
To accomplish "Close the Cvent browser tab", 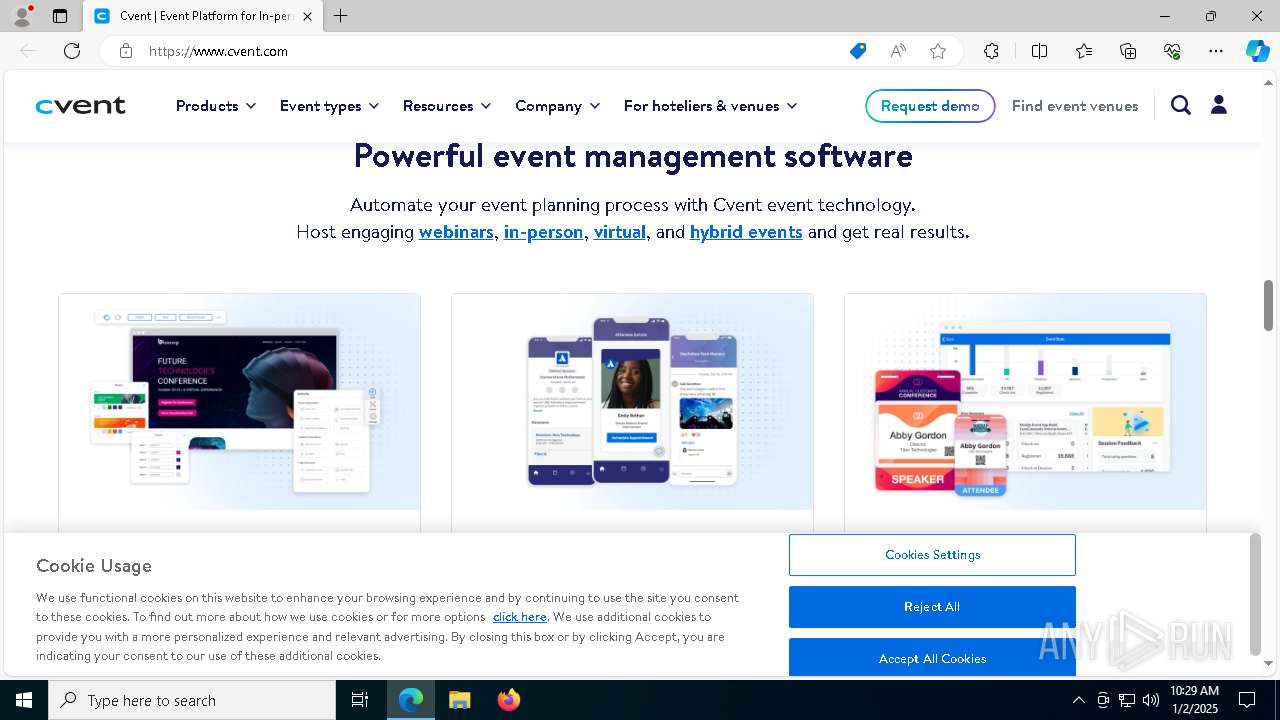I will pyautogui.click(x=308, y=16).
